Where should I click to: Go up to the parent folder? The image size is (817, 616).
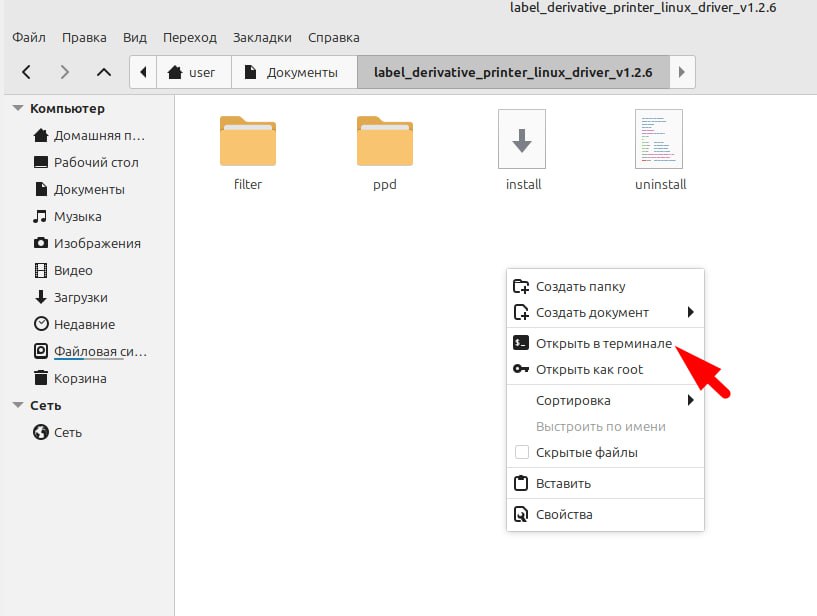click(103, 72)
